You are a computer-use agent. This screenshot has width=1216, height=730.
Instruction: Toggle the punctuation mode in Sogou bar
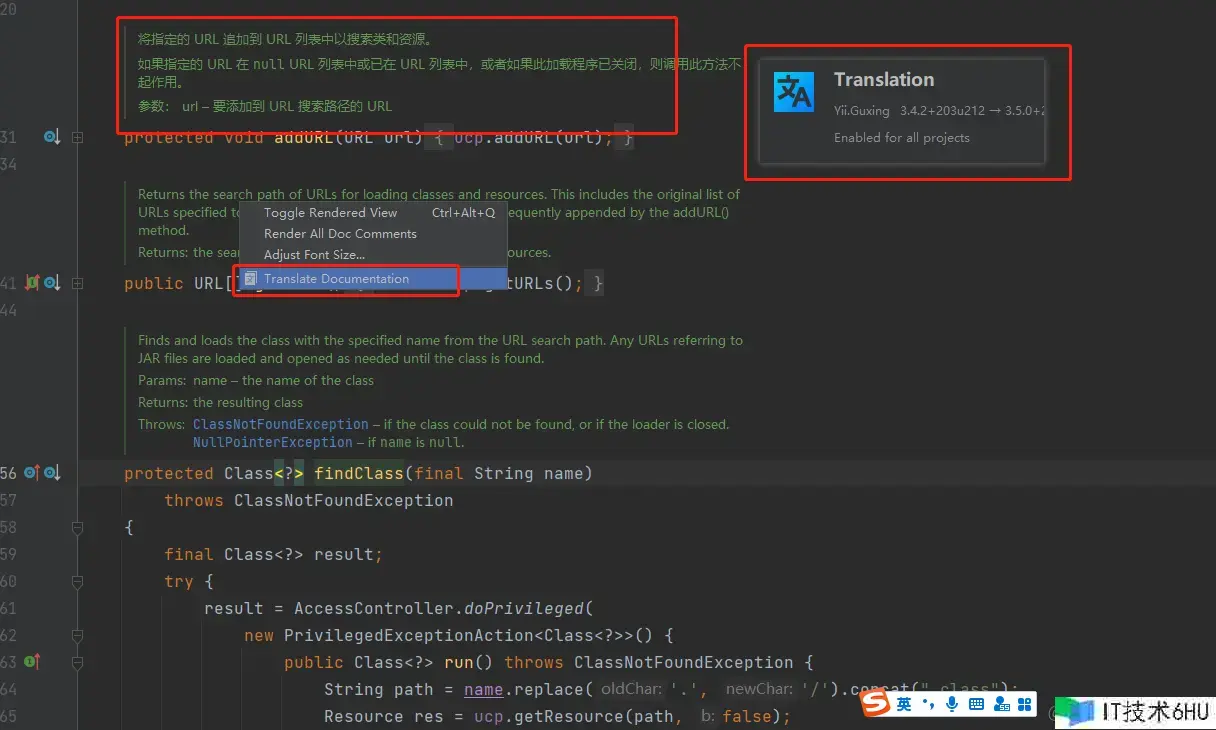[928, 705]
